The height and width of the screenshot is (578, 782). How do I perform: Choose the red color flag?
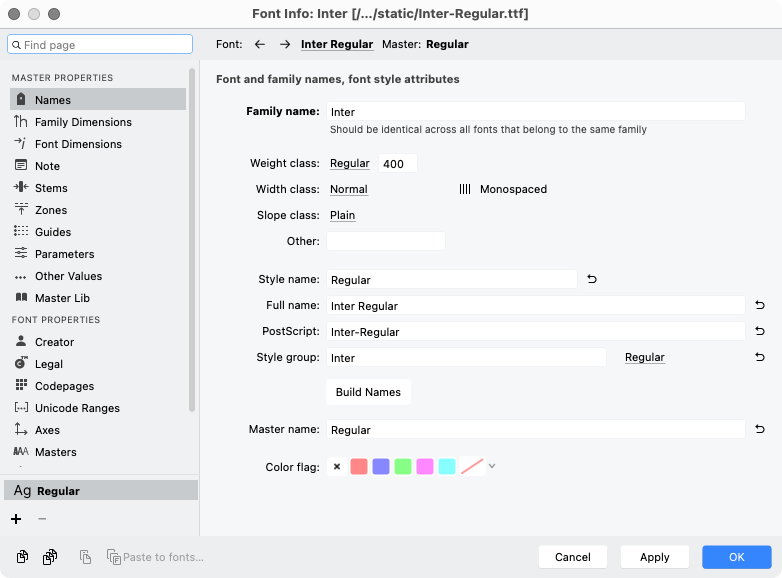[359, 467]
